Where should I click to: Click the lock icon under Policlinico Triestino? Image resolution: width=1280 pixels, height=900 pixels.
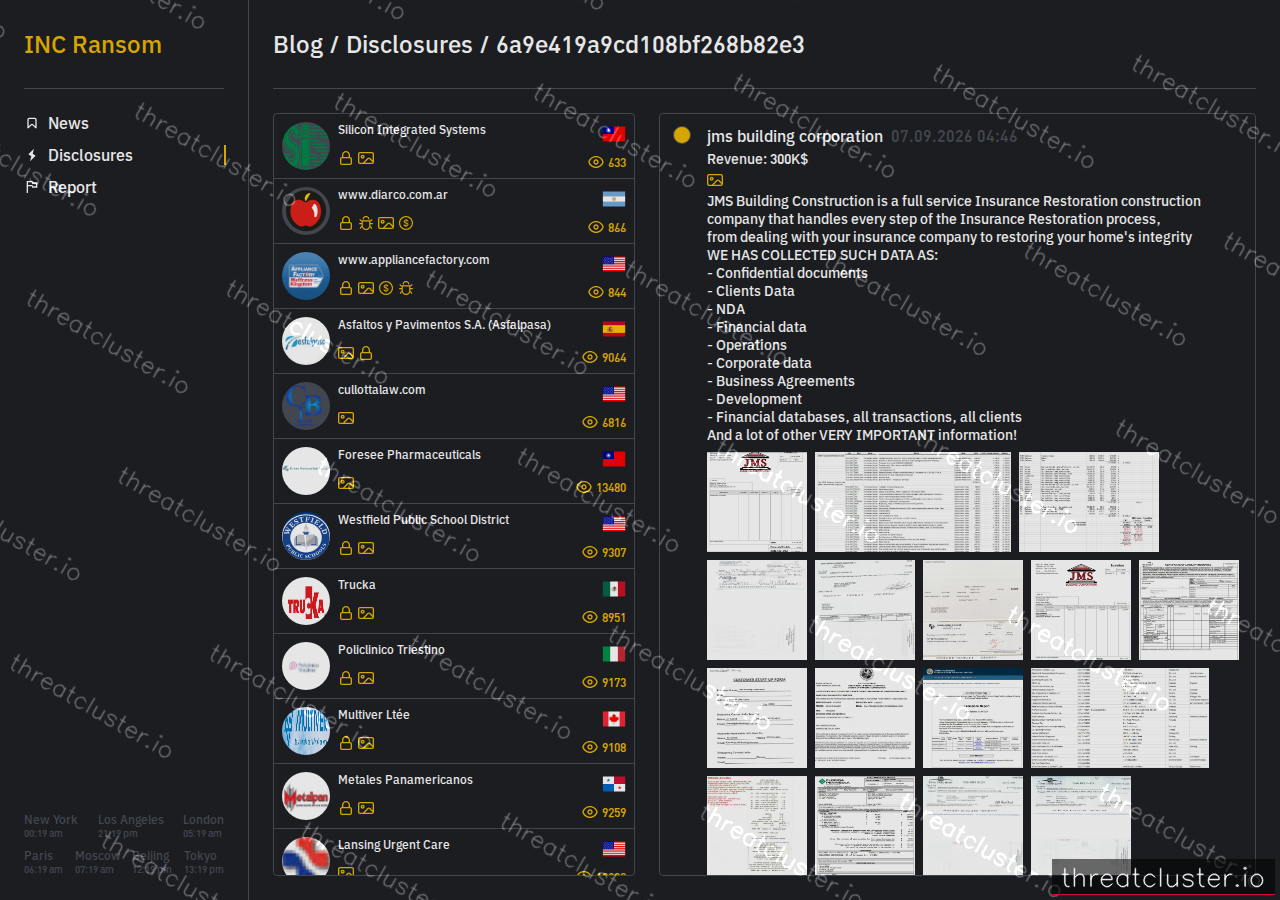click(345, 678)
